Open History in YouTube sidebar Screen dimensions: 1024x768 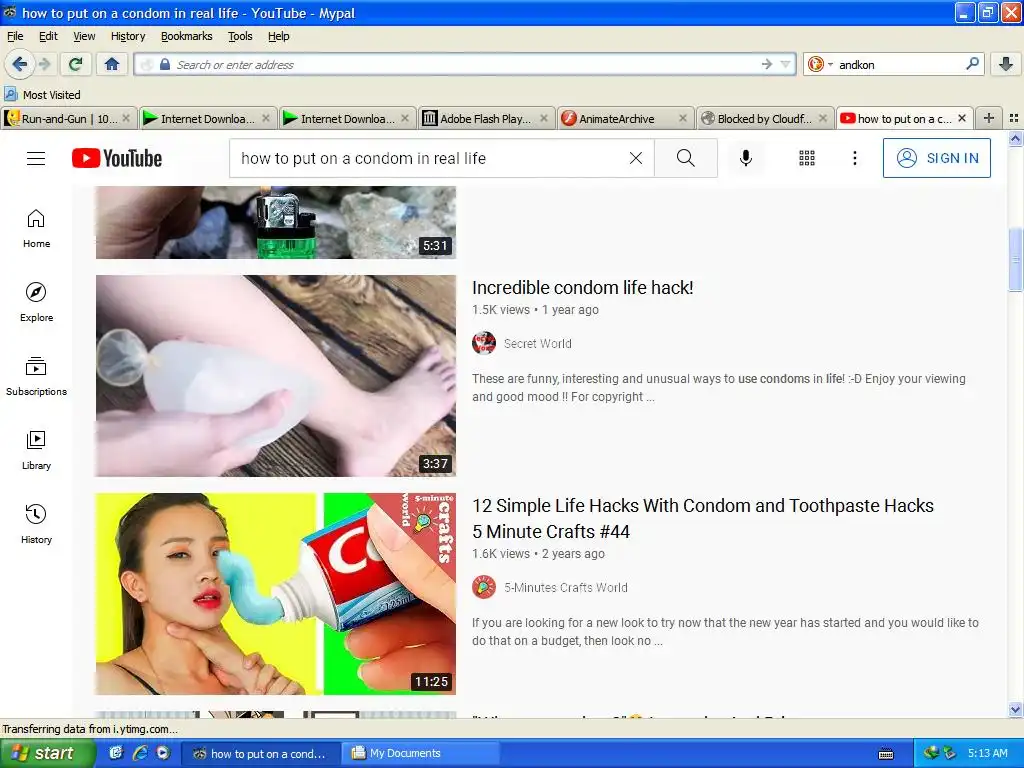[37, 524]
